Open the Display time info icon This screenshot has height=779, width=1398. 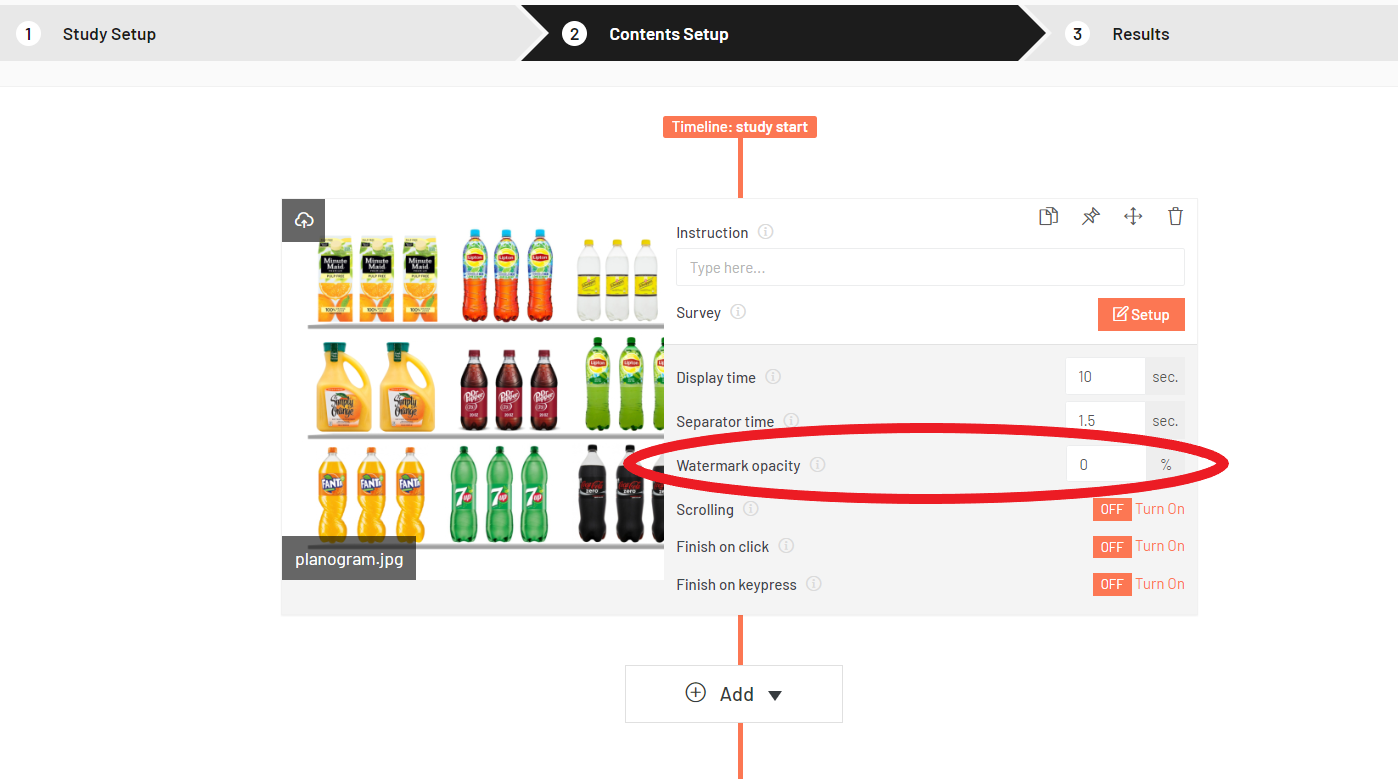(x=773, y=377)
